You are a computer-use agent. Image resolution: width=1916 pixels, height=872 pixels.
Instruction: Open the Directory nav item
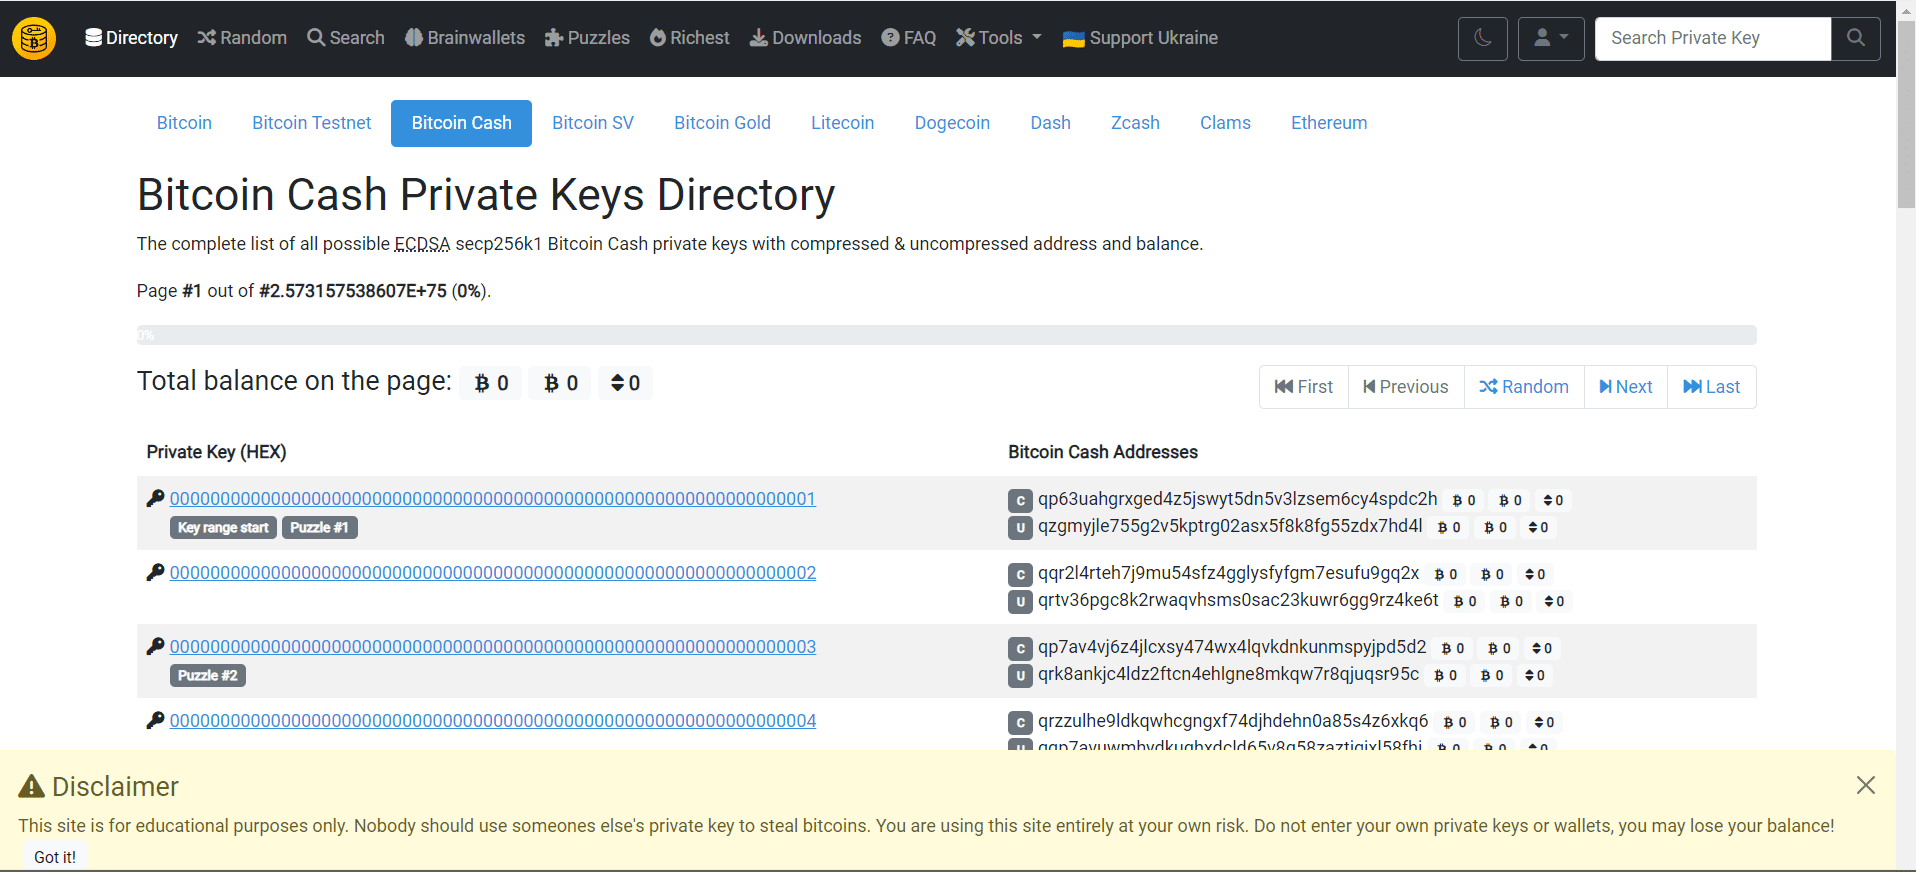[131, 38]
